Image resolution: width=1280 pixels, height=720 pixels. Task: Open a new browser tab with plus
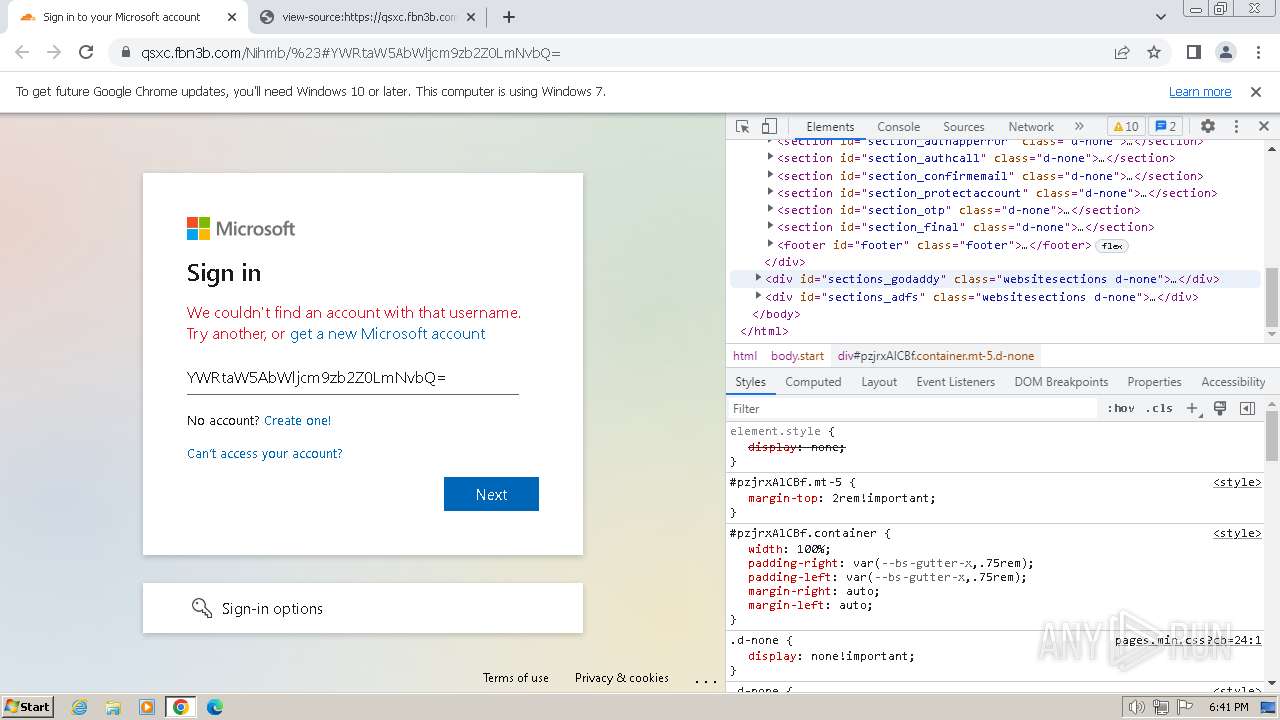pos(509,17)
